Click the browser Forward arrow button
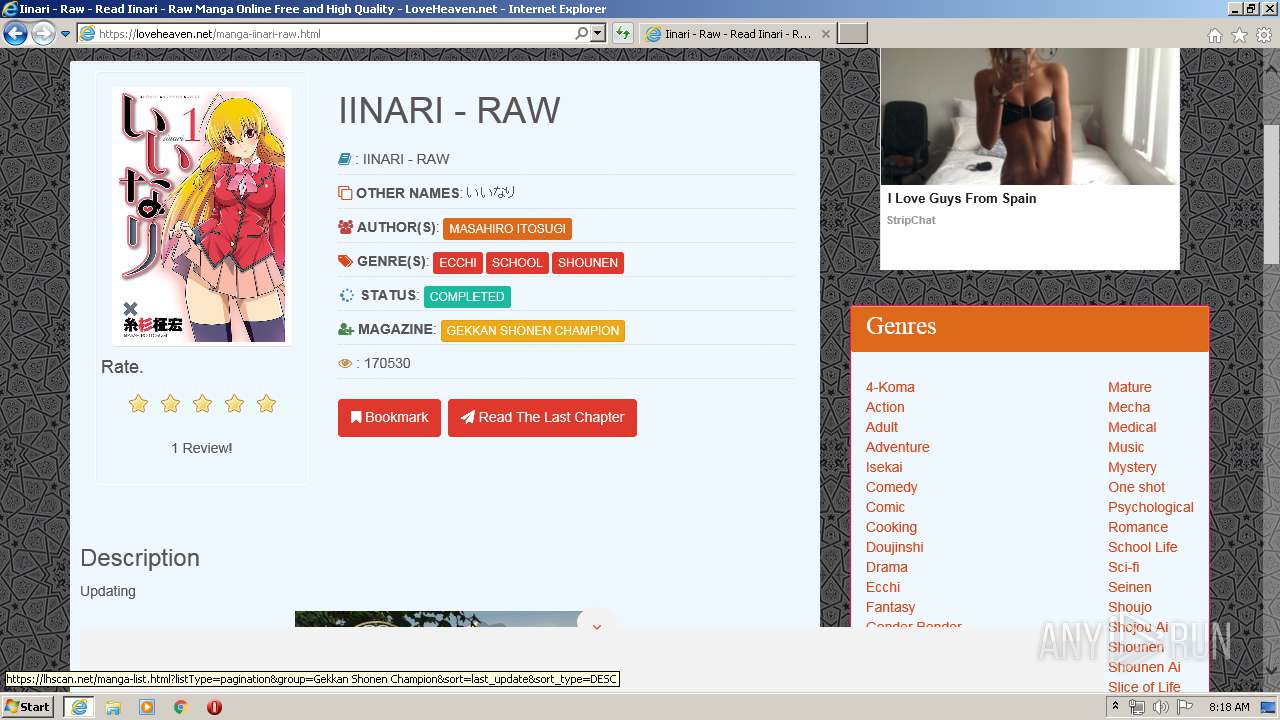 (x=43, y=33)
